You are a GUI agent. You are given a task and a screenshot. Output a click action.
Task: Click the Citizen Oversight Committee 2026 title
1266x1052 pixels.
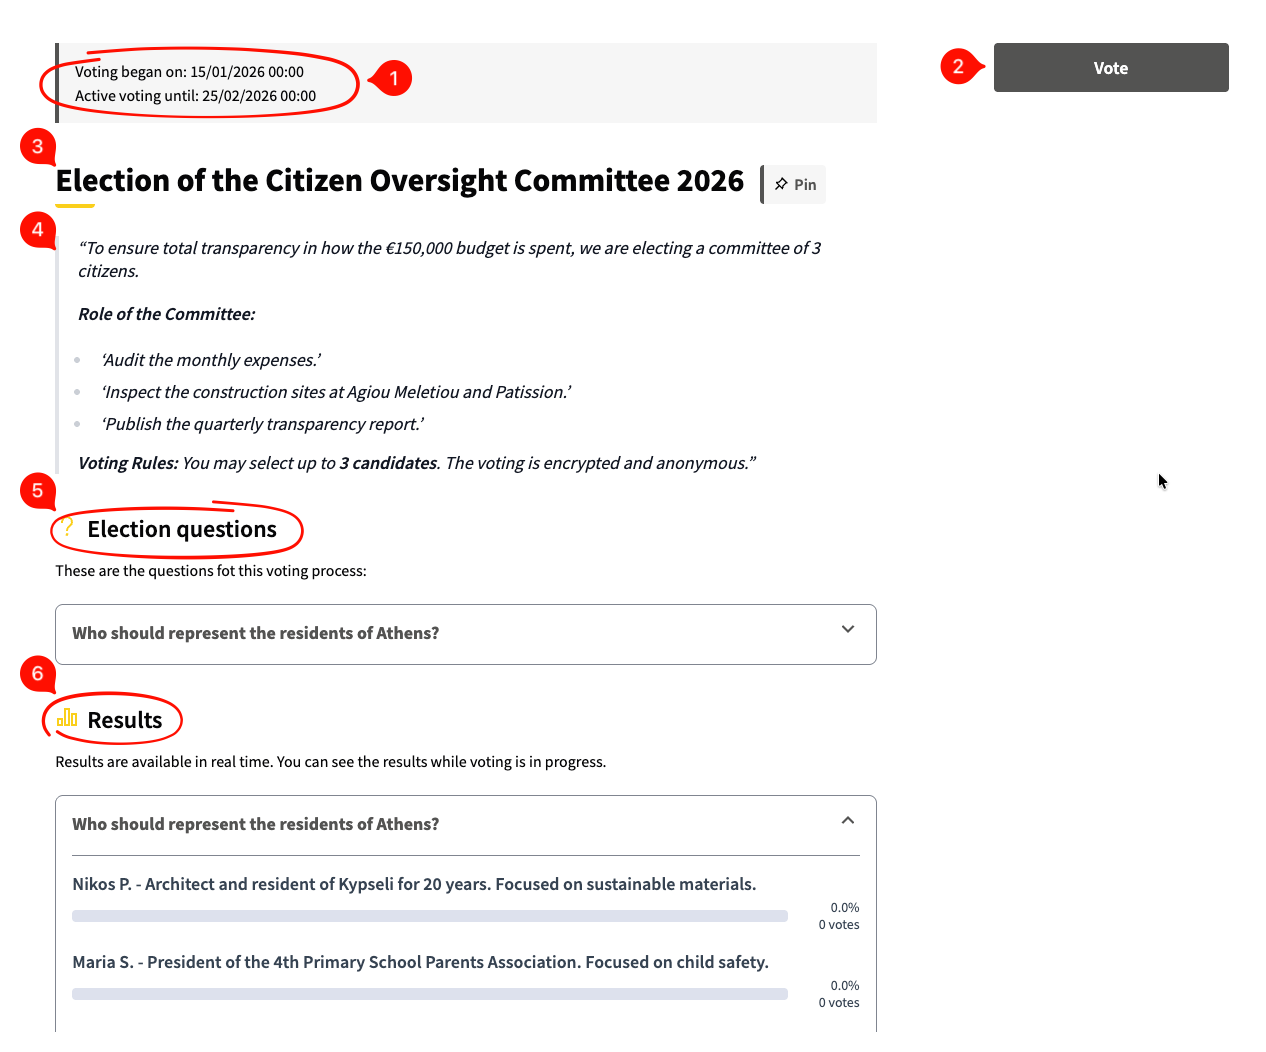pyautogui.click(x=400, y=181)
